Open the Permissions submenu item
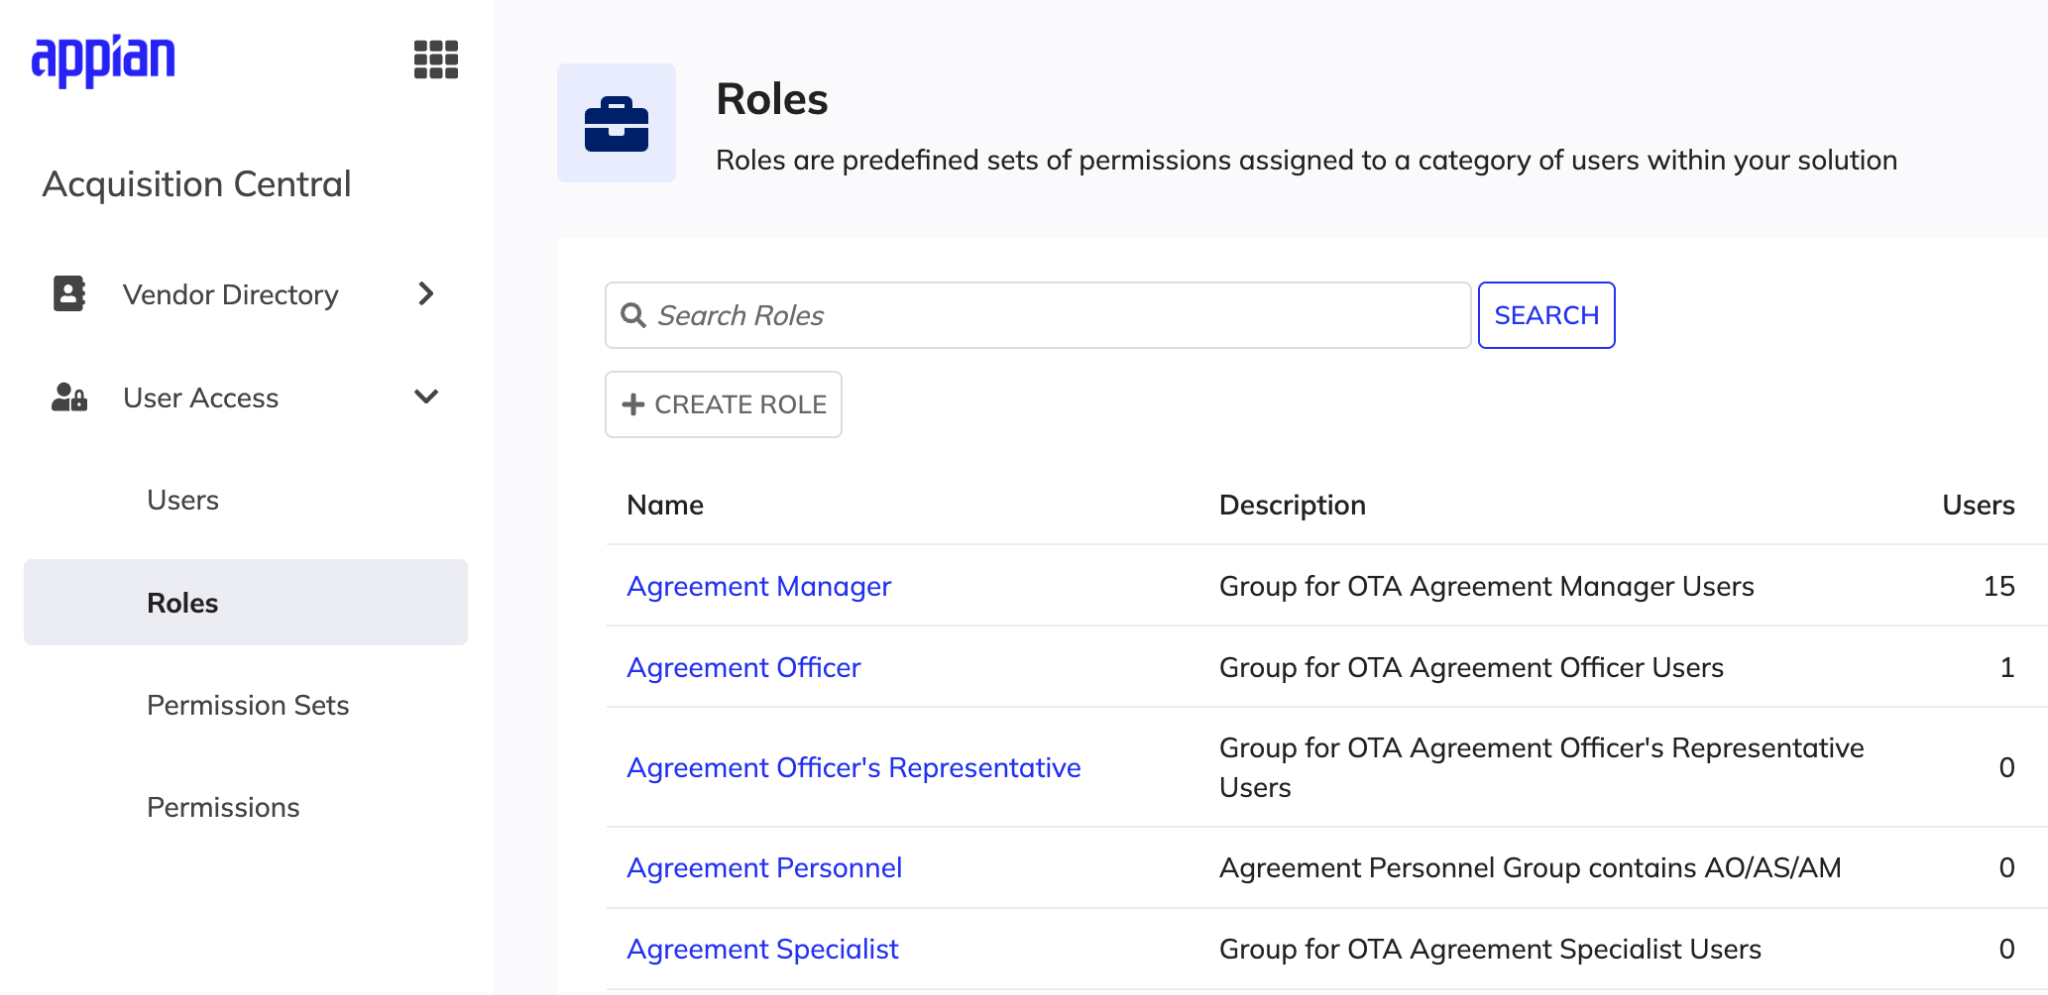 (x=223, y=807)
